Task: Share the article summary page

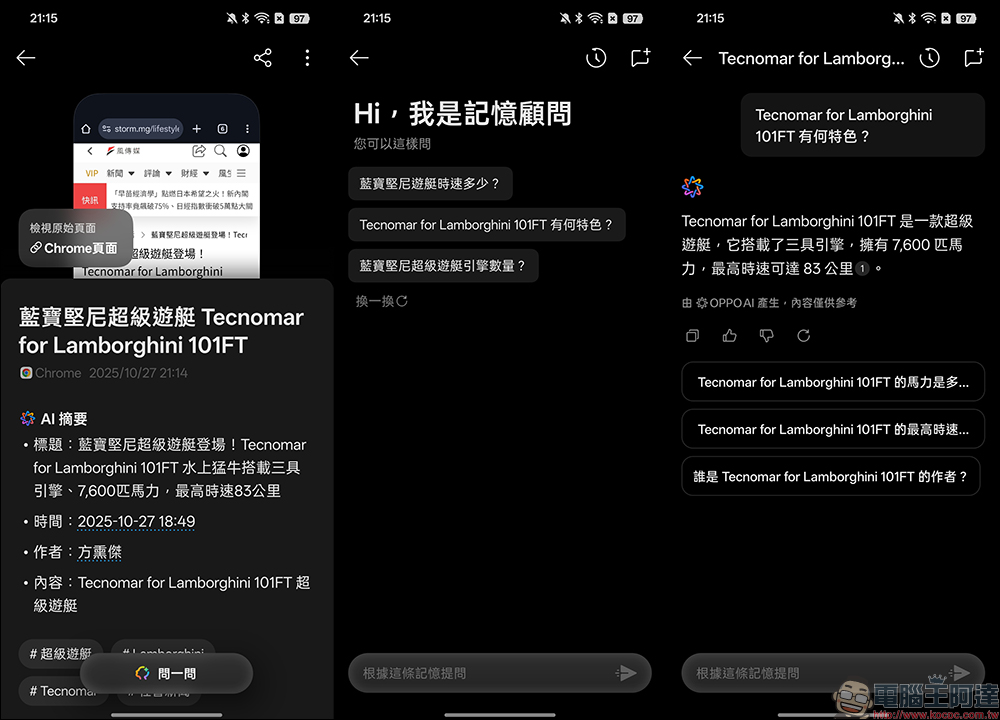Action: pos(262,57)
